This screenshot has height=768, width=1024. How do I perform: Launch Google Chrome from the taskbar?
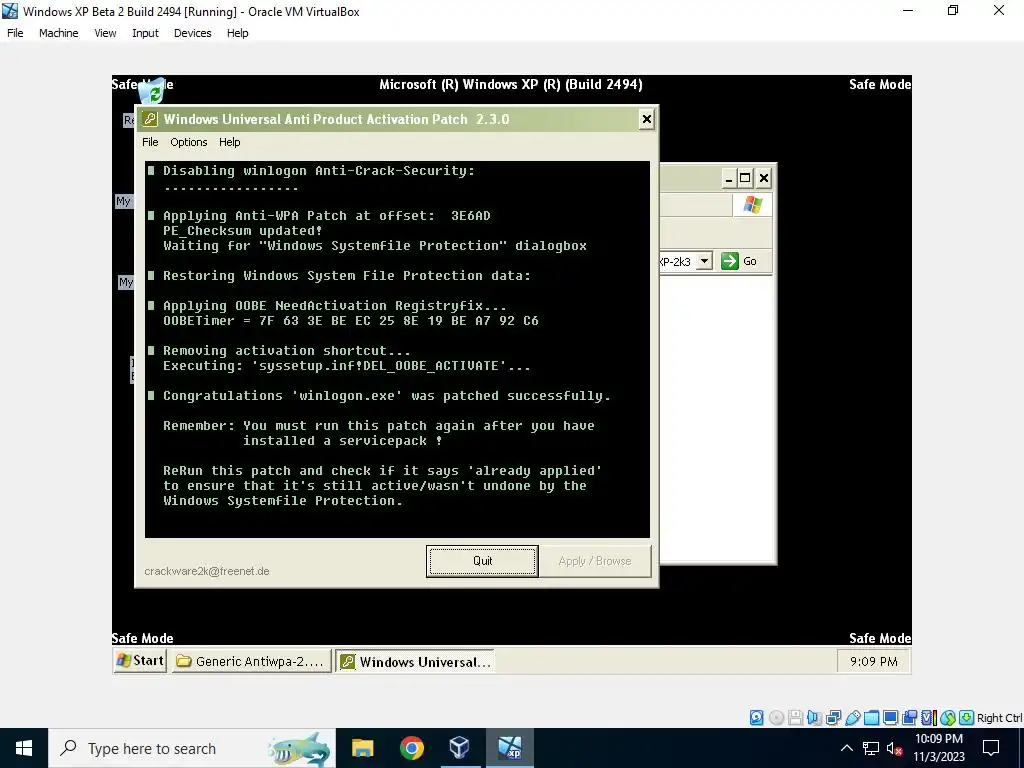pos(411,748)
